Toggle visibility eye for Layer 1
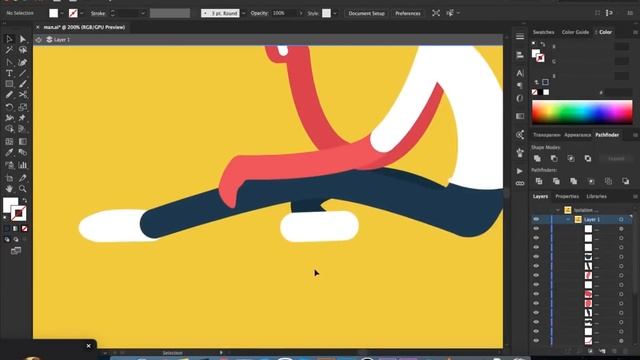Screen dimensions: 640x360 (x=536, y=220)
